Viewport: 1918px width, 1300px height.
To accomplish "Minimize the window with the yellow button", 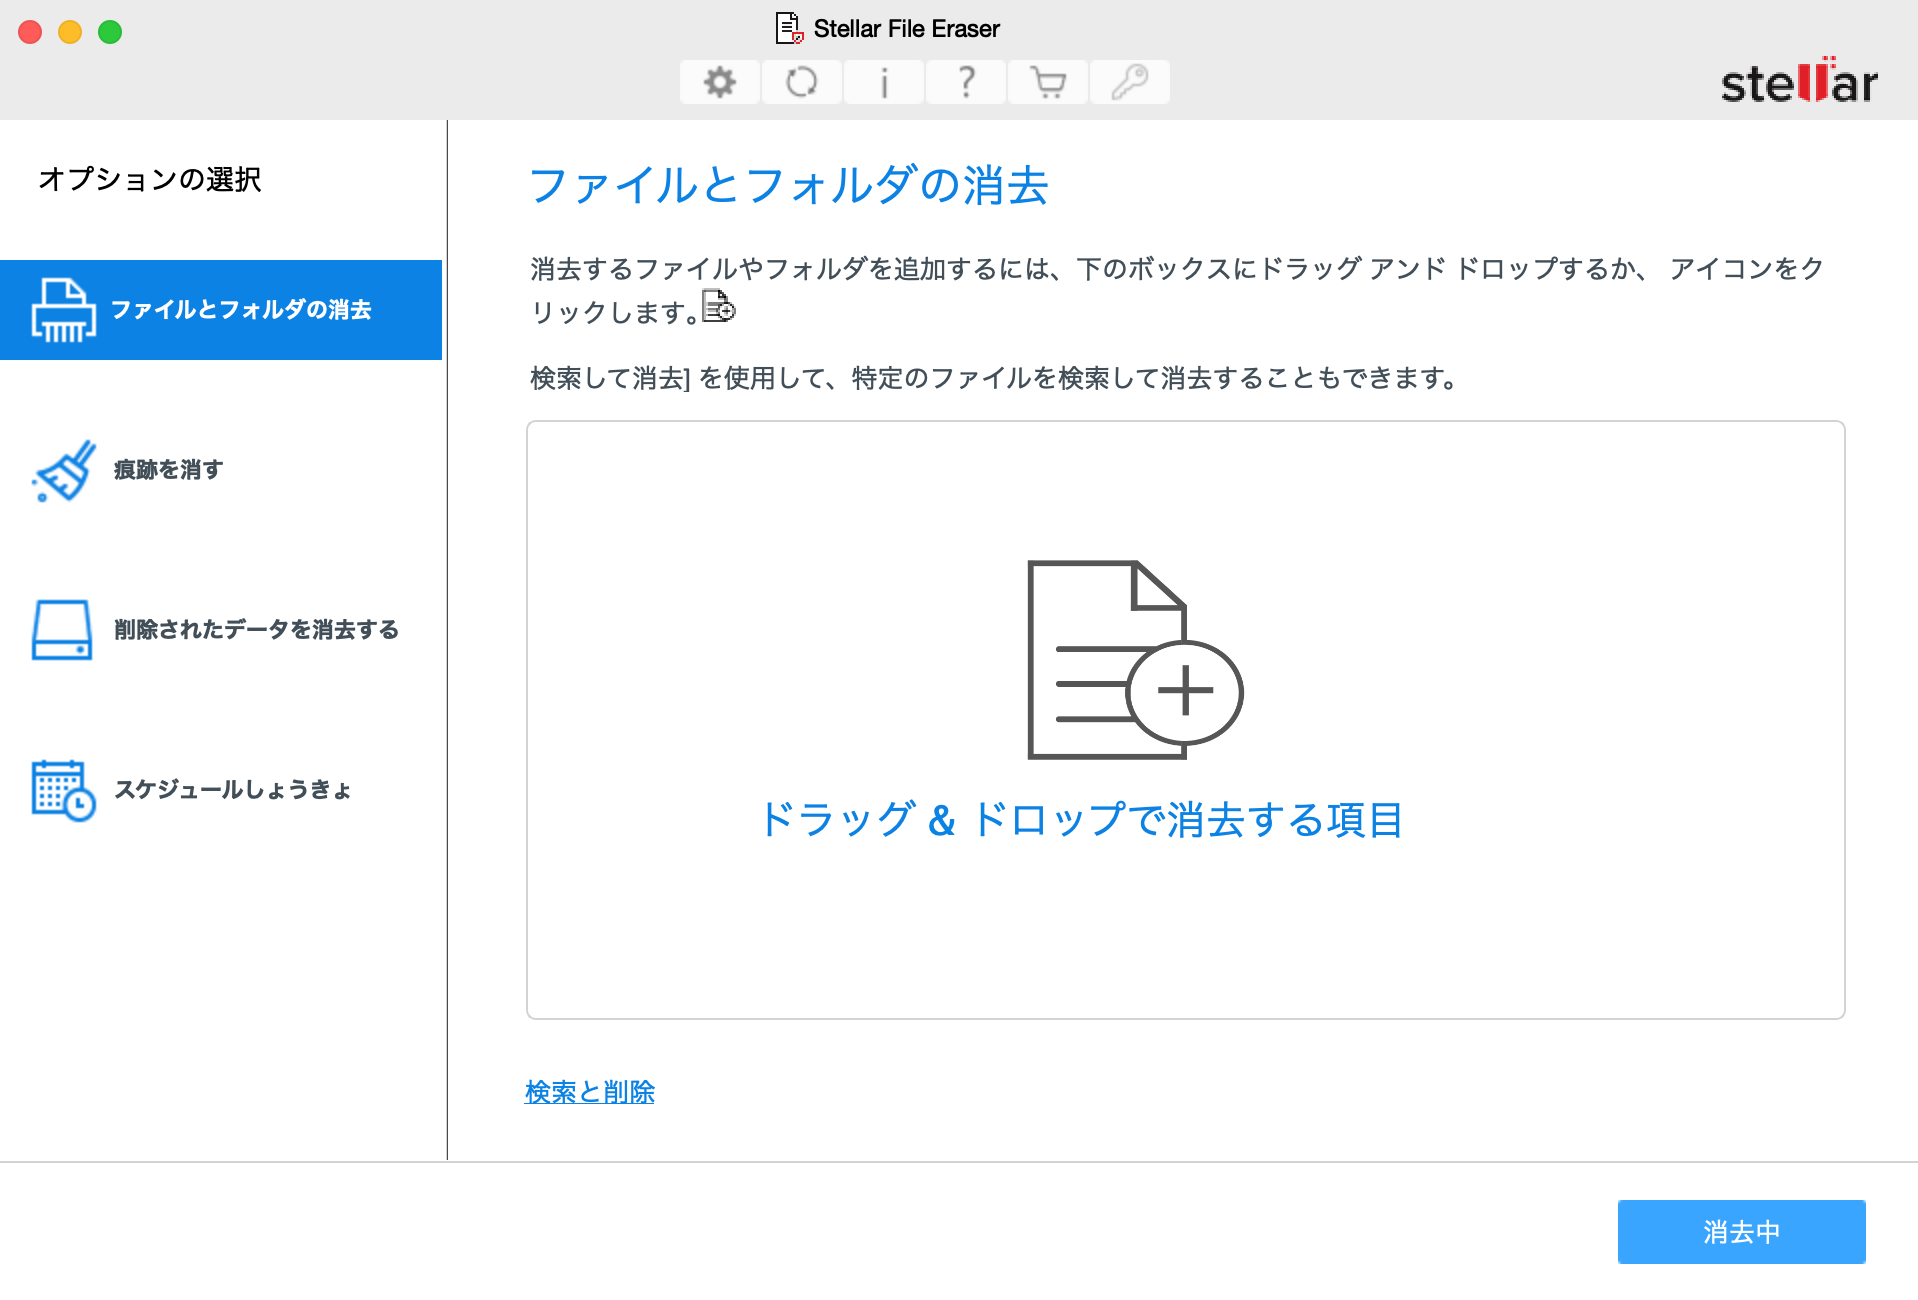I will click(x=70, y=32).
